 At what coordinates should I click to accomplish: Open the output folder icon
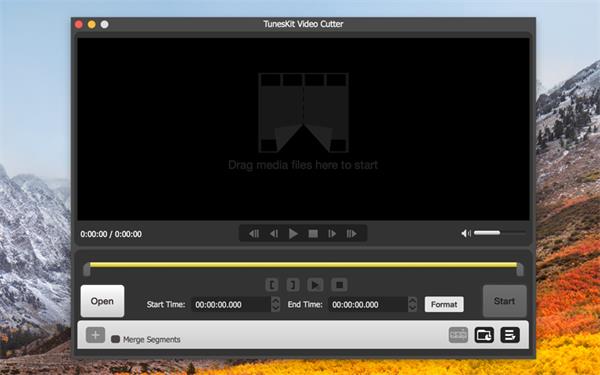tap(484, 335)
